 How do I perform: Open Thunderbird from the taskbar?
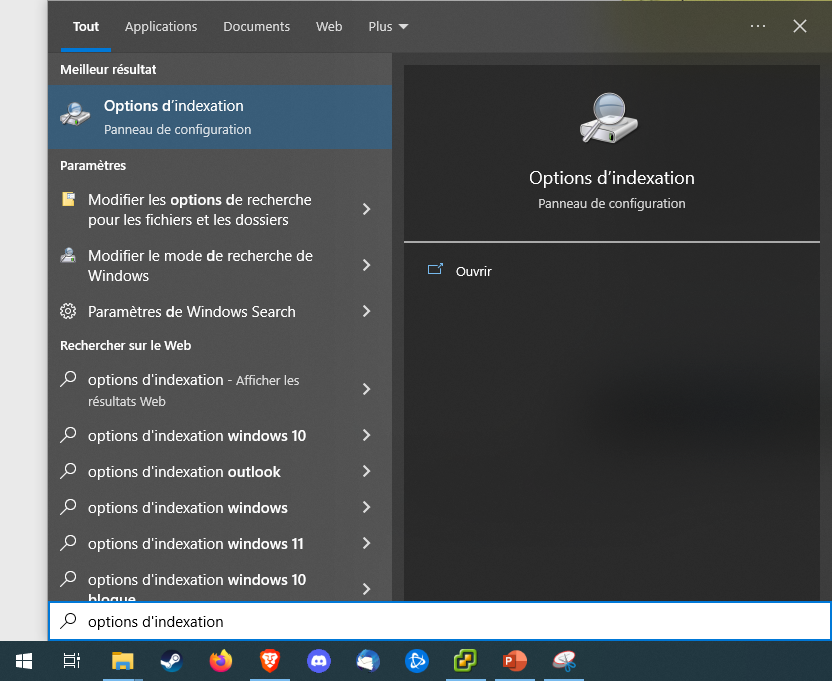pyautogui.click(x=368, y=661)
